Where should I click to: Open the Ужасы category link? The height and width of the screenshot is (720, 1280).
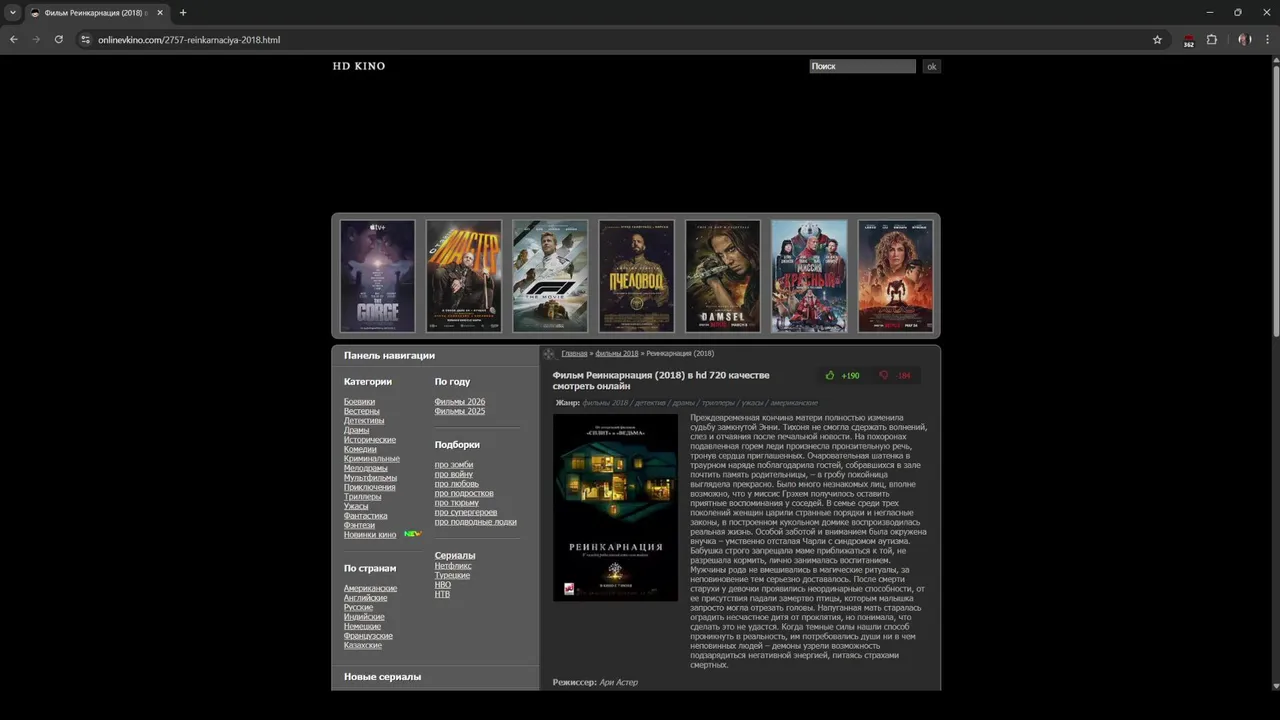coord(356,506)
